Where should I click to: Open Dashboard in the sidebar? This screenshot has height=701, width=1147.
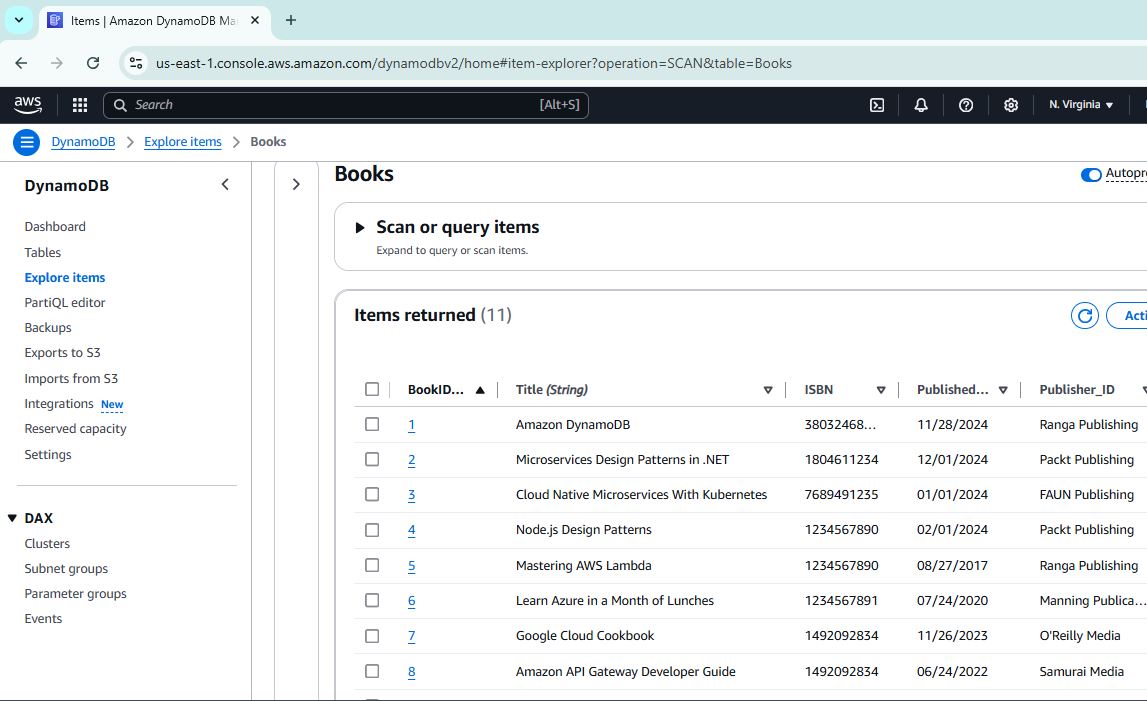pyautogui.click(x=55, y=227)
